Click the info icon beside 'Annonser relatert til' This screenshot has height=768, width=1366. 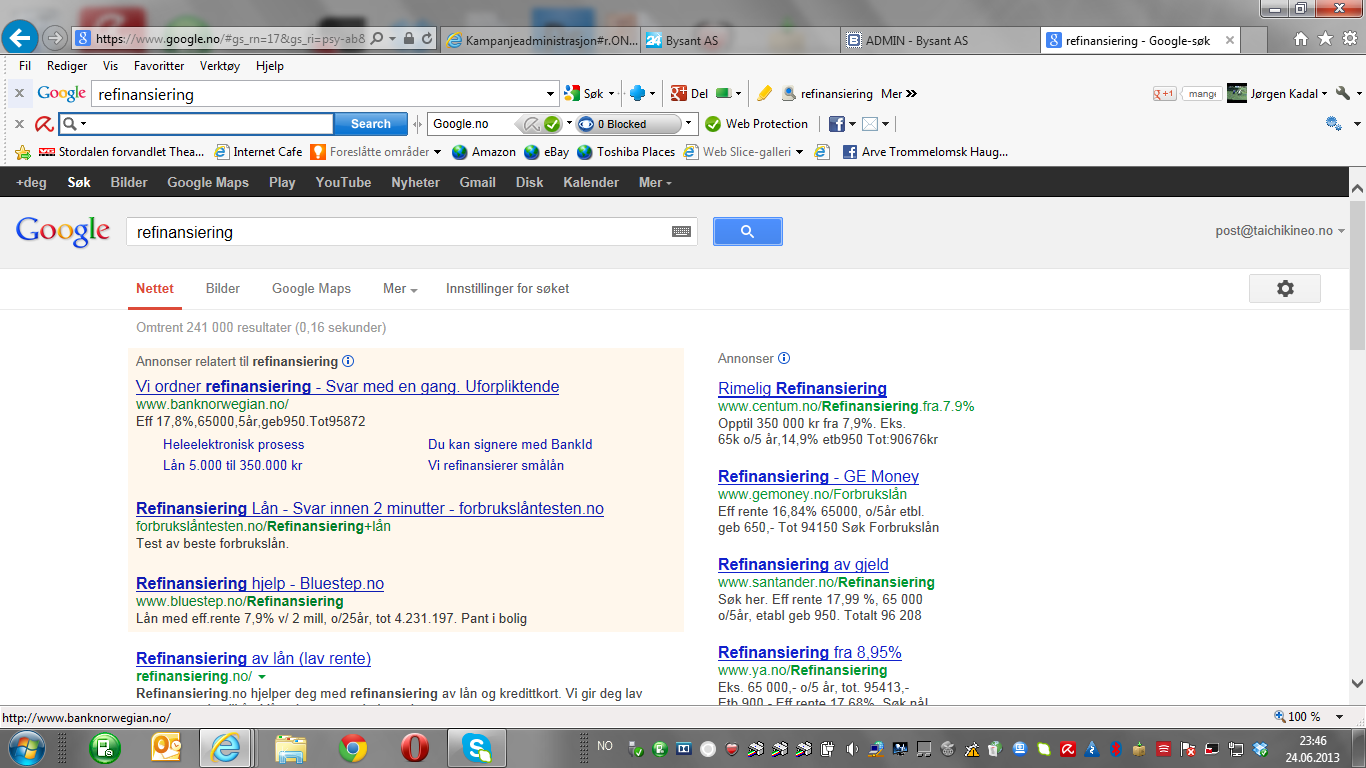tap(348, 361)
